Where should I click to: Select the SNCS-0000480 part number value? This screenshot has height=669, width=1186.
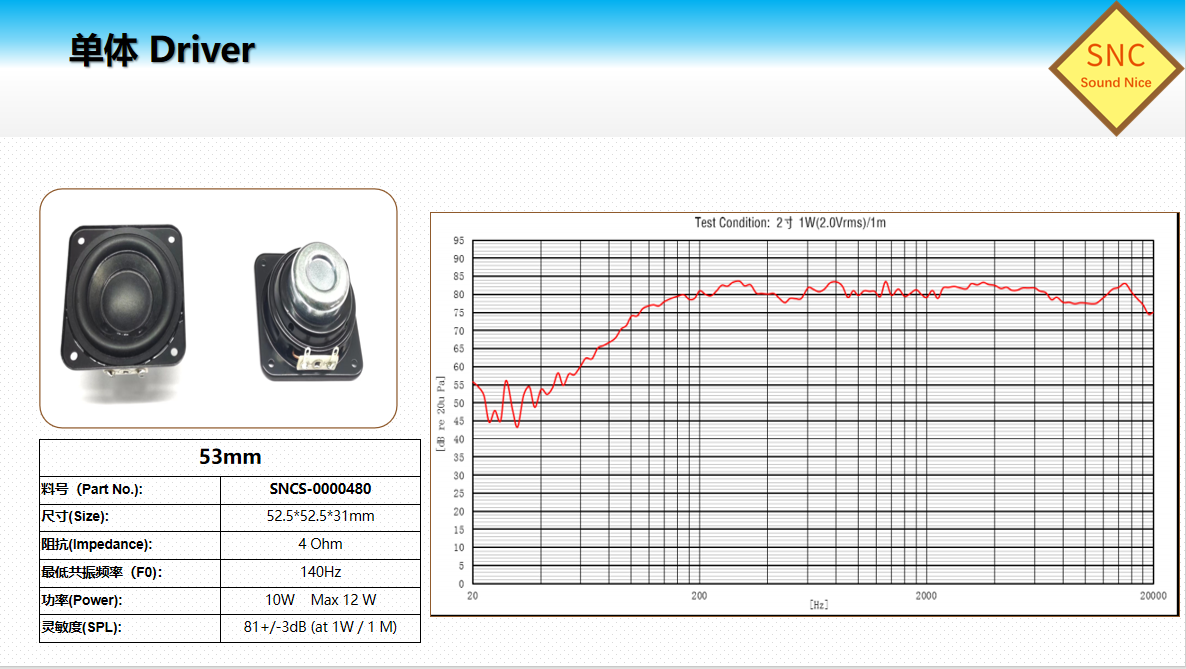click(320, 489)
